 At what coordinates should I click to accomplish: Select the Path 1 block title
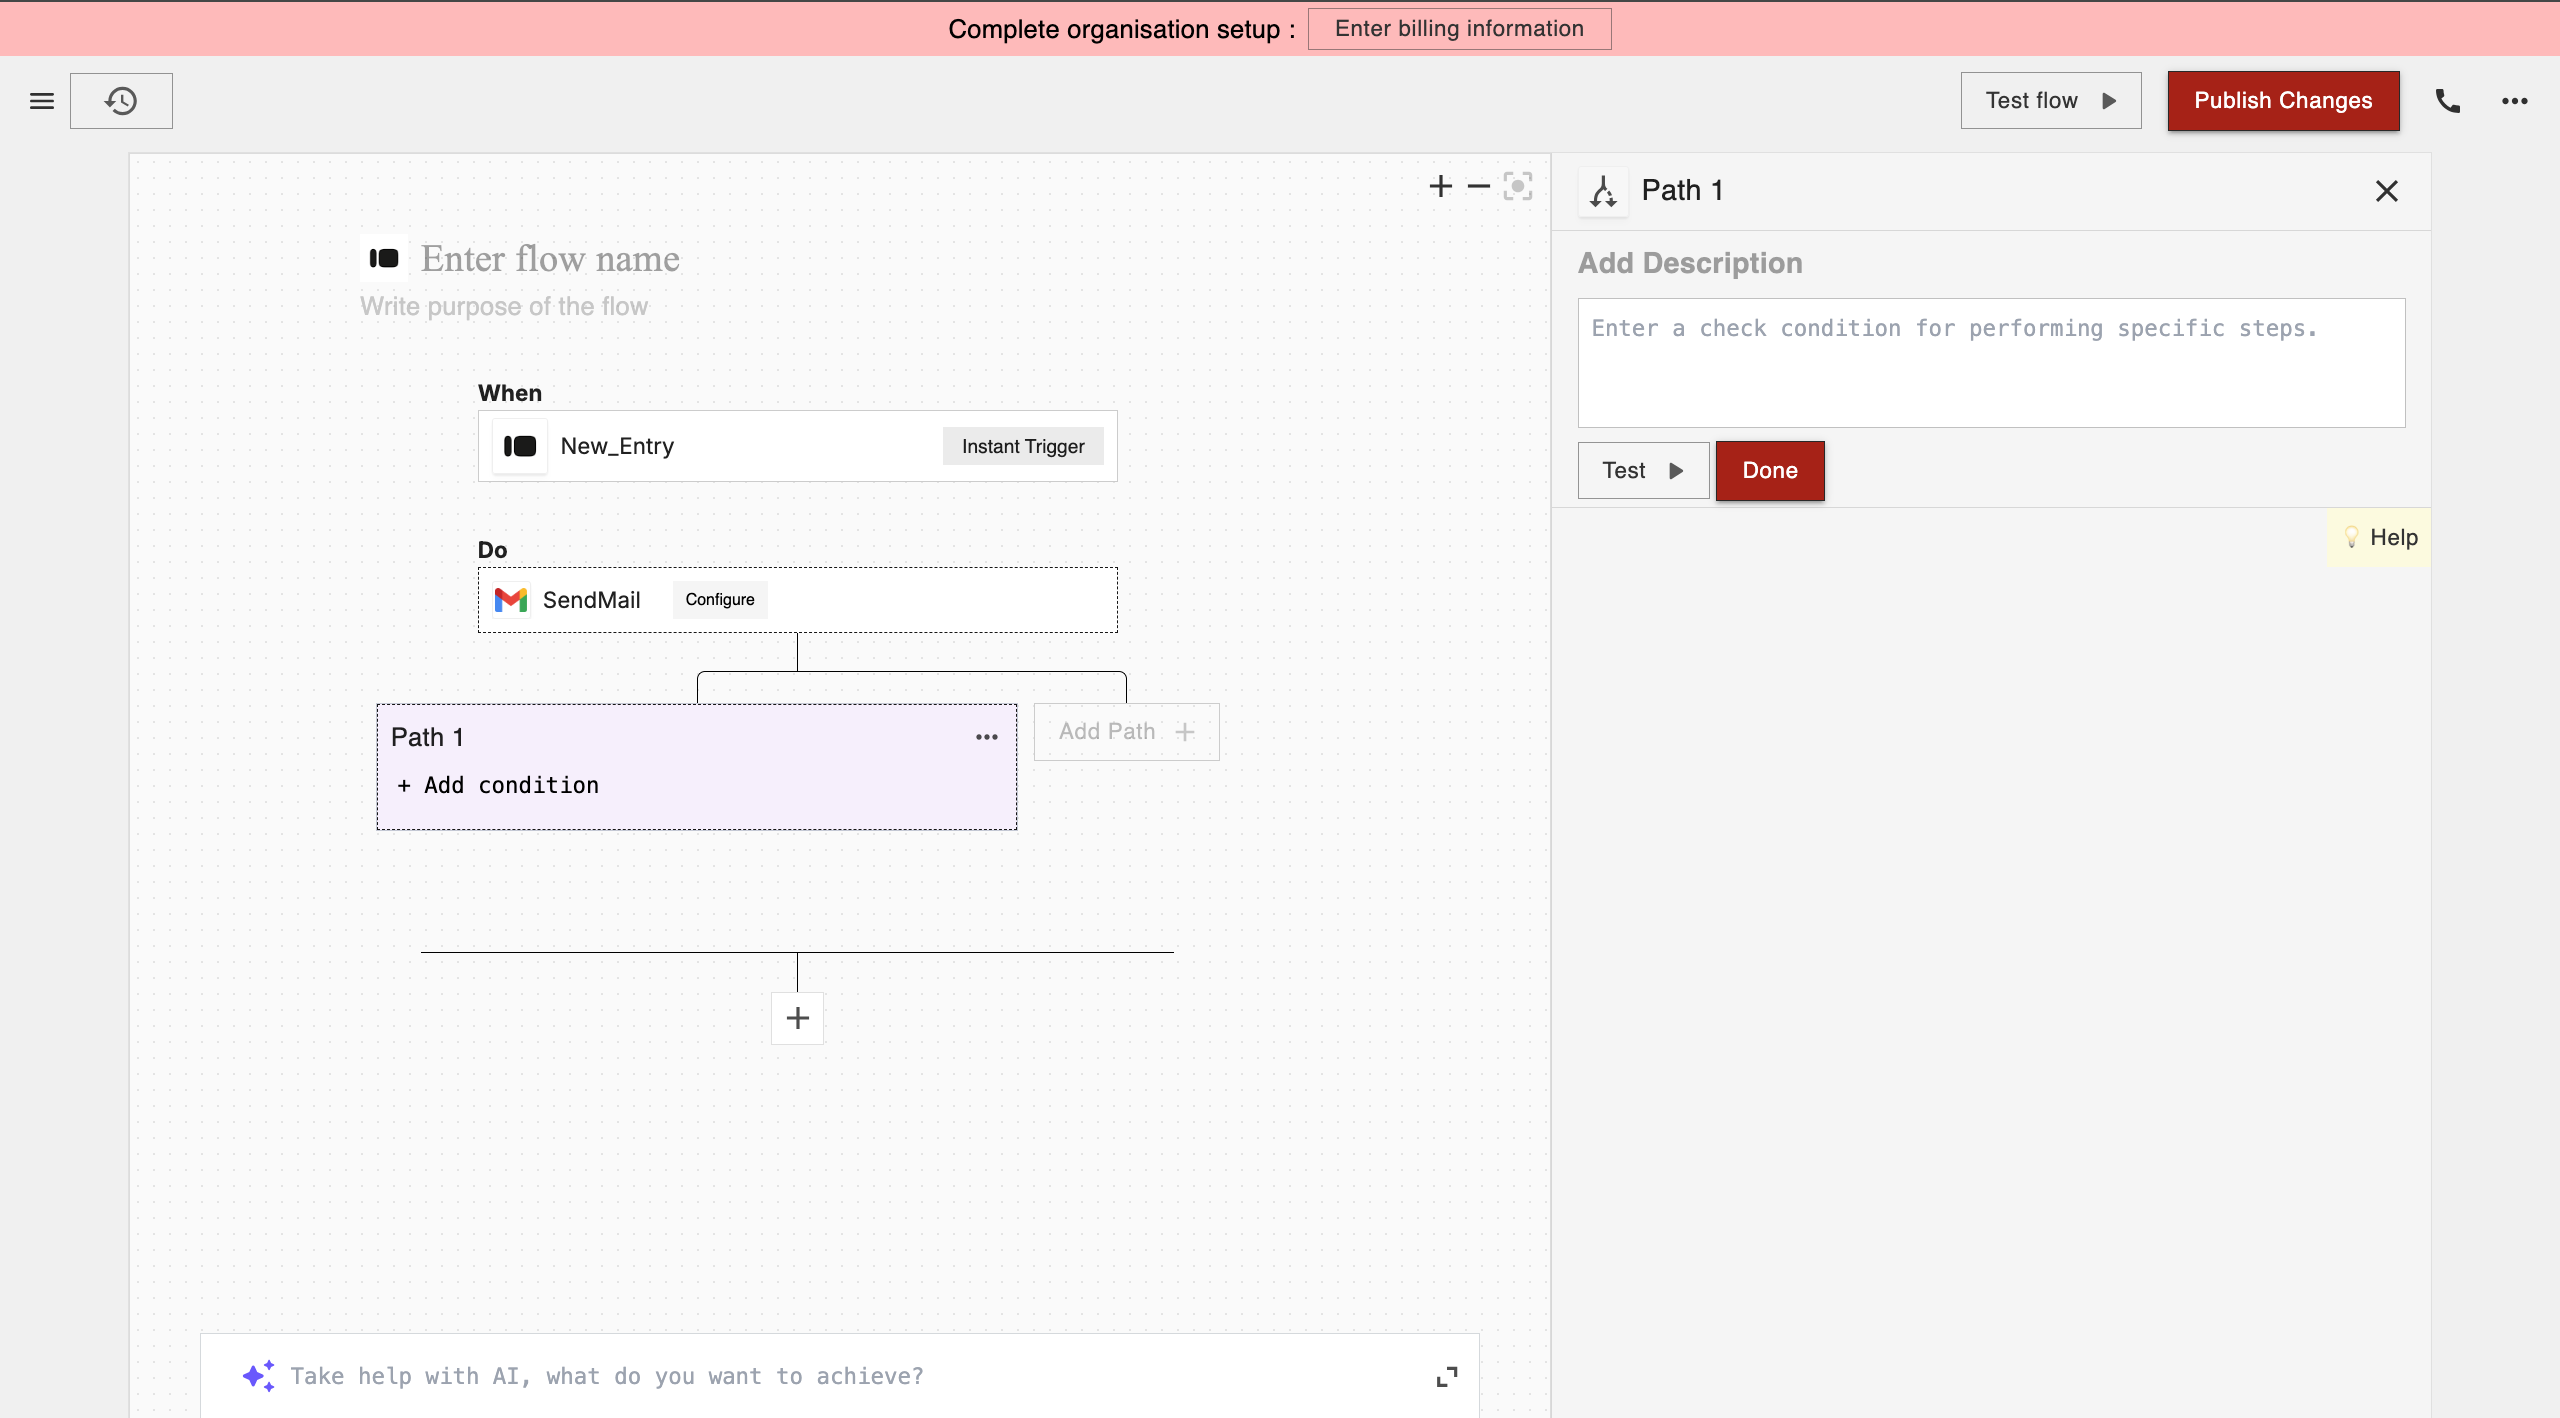427,737
